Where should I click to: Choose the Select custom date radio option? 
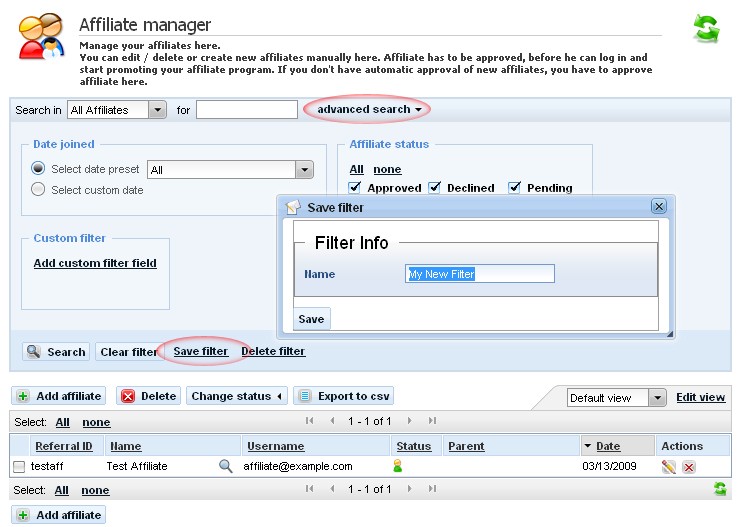tap(39, 189)
